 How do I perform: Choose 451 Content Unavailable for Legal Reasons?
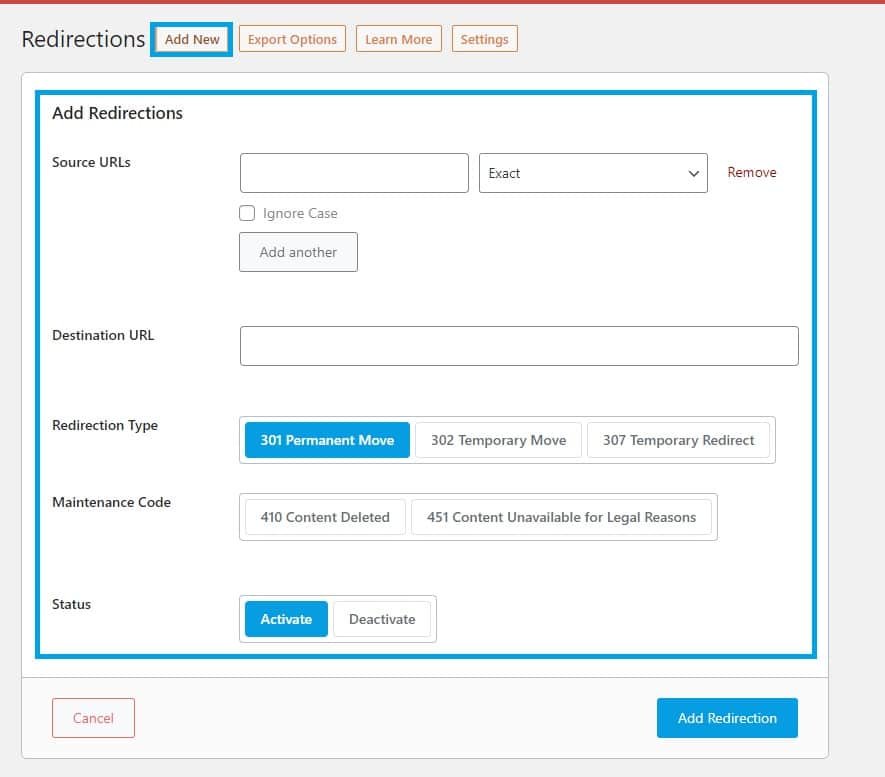[x=561, y=517]
